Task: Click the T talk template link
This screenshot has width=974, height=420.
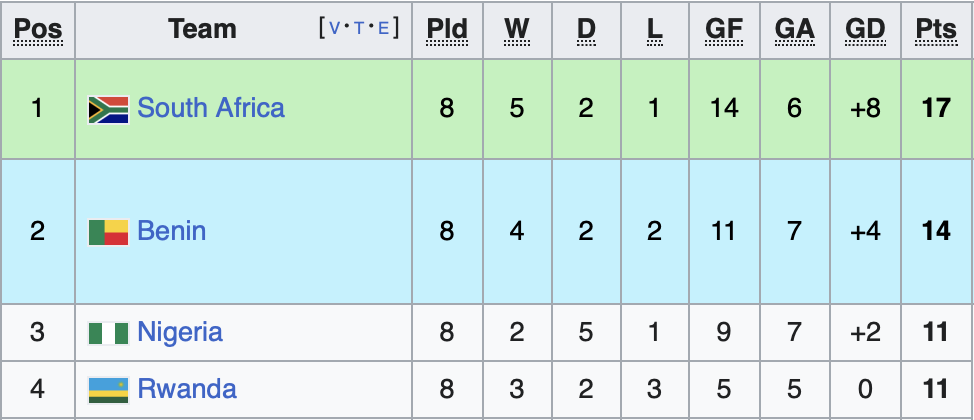Action: click(x=358, y=29)
